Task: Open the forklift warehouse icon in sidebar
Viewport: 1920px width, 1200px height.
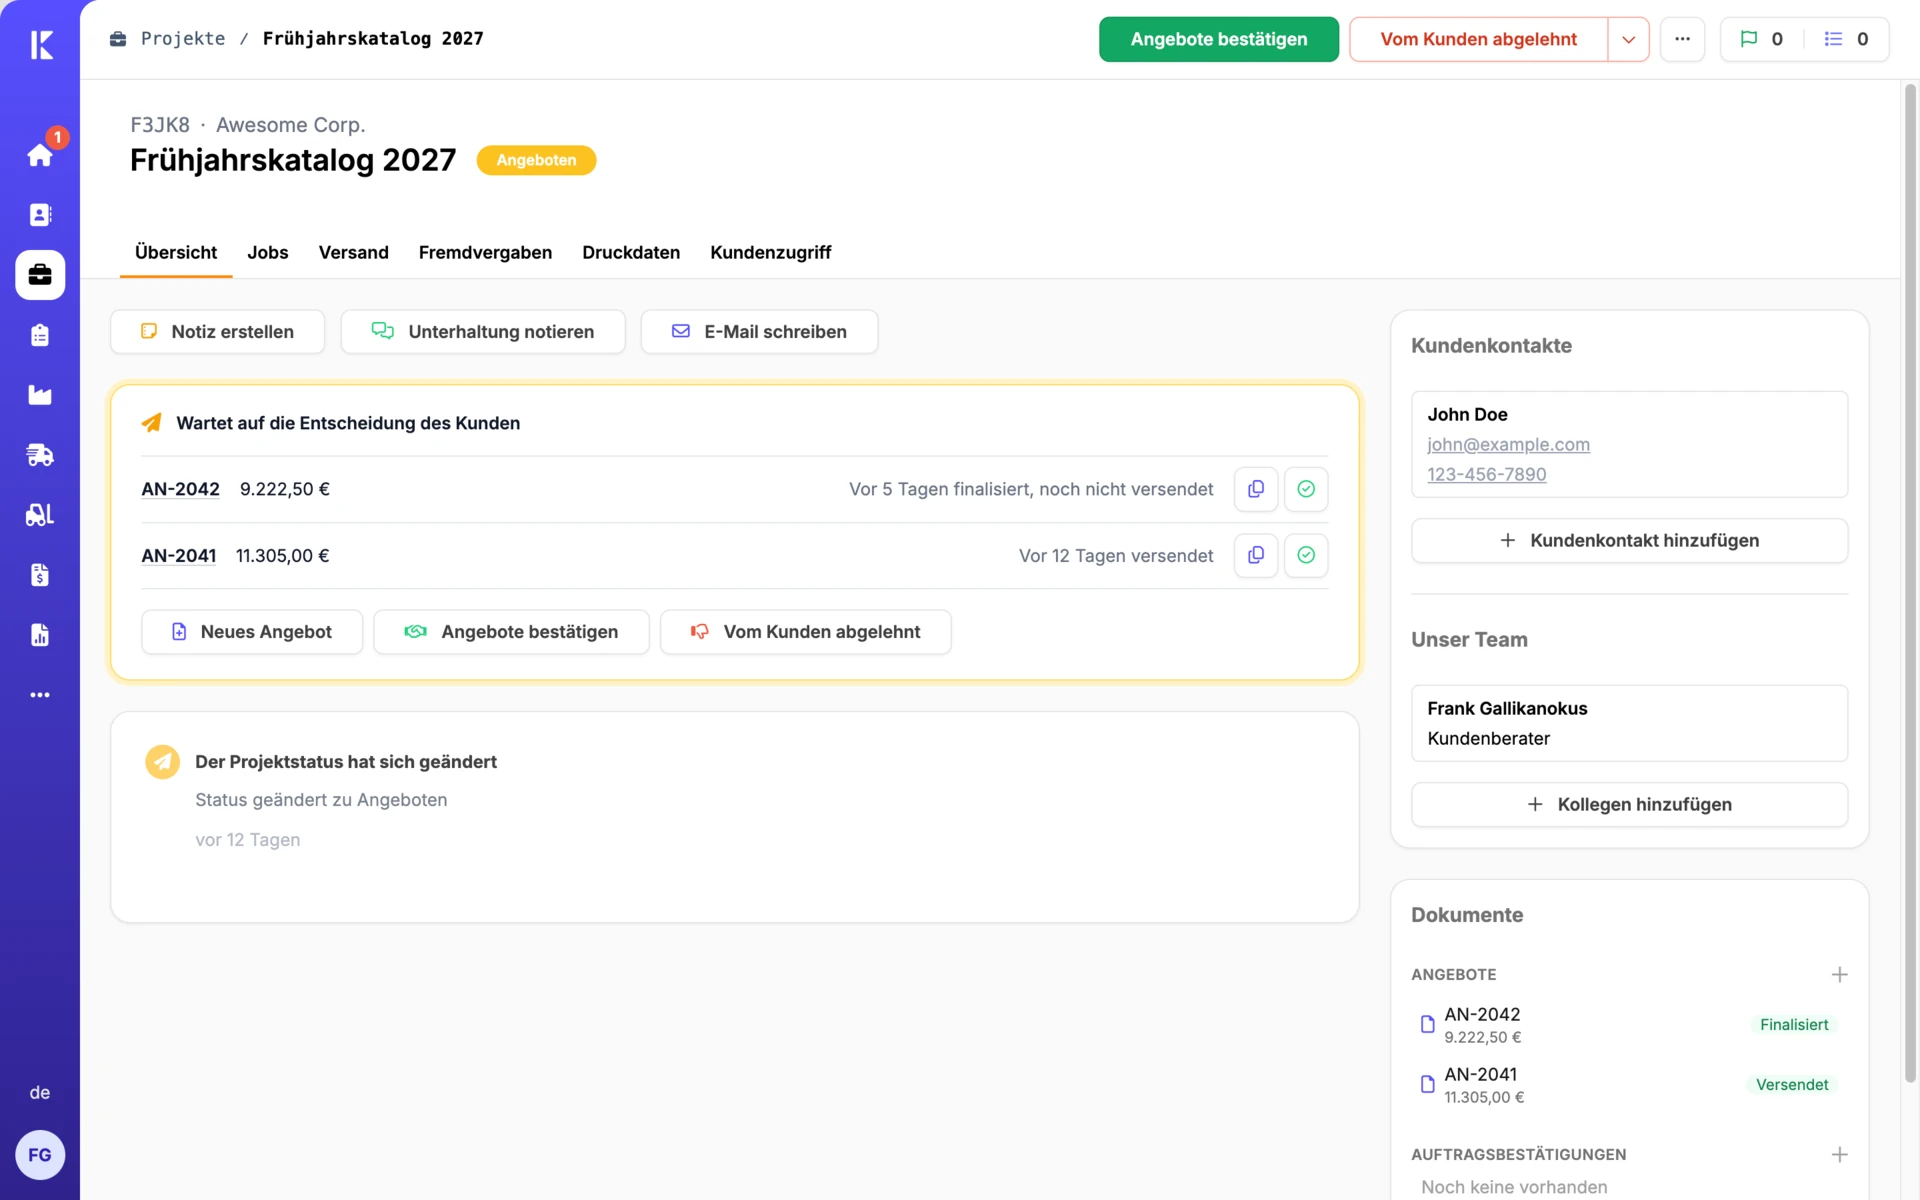Action: pos(40,515)
